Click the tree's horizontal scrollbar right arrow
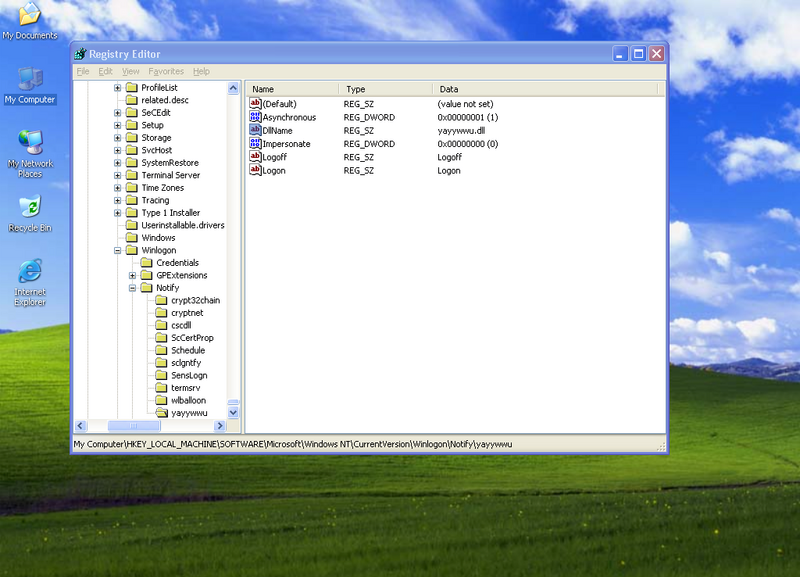800x577 pixels. (x=220, y=425)
